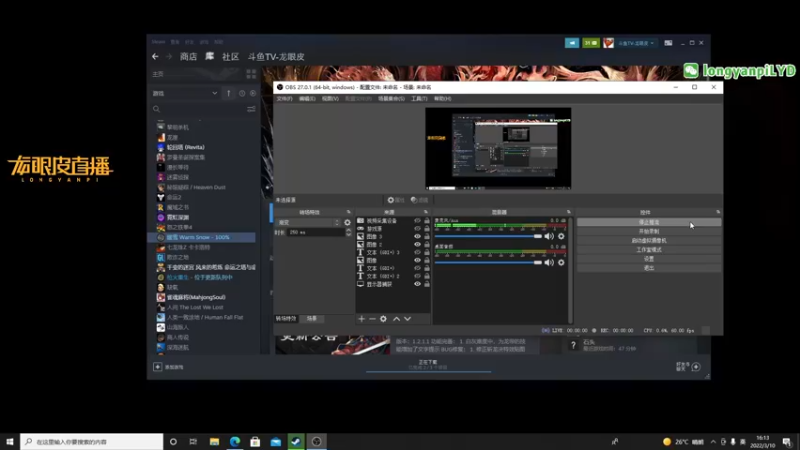Open 设置 from OBS controls

649,259
